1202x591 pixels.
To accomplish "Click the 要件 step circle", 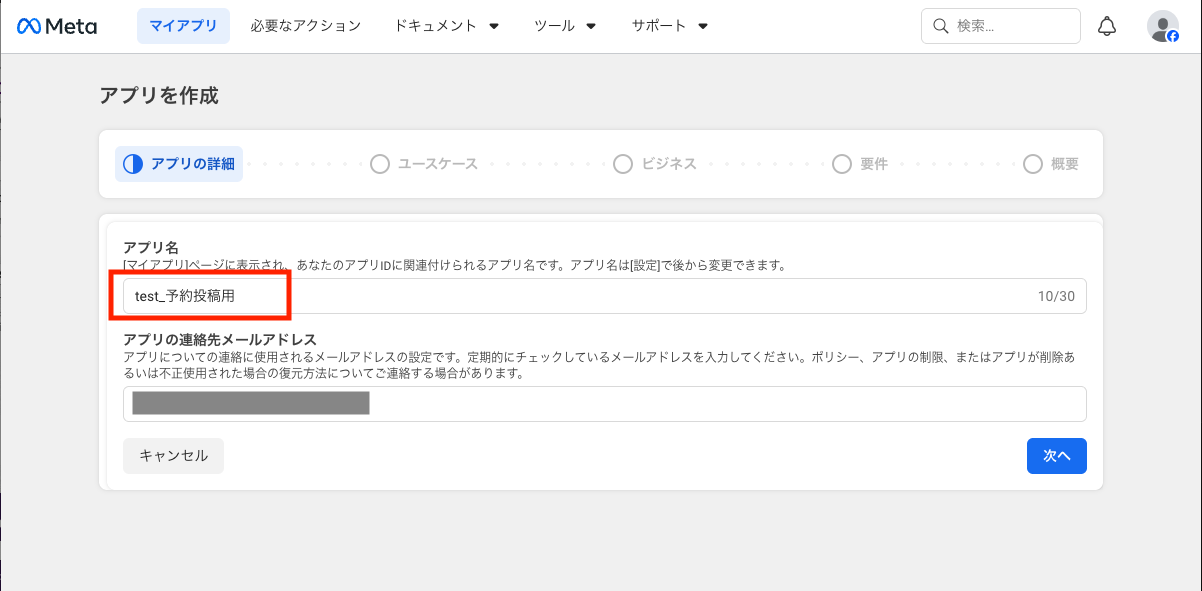I will (842, 164).
